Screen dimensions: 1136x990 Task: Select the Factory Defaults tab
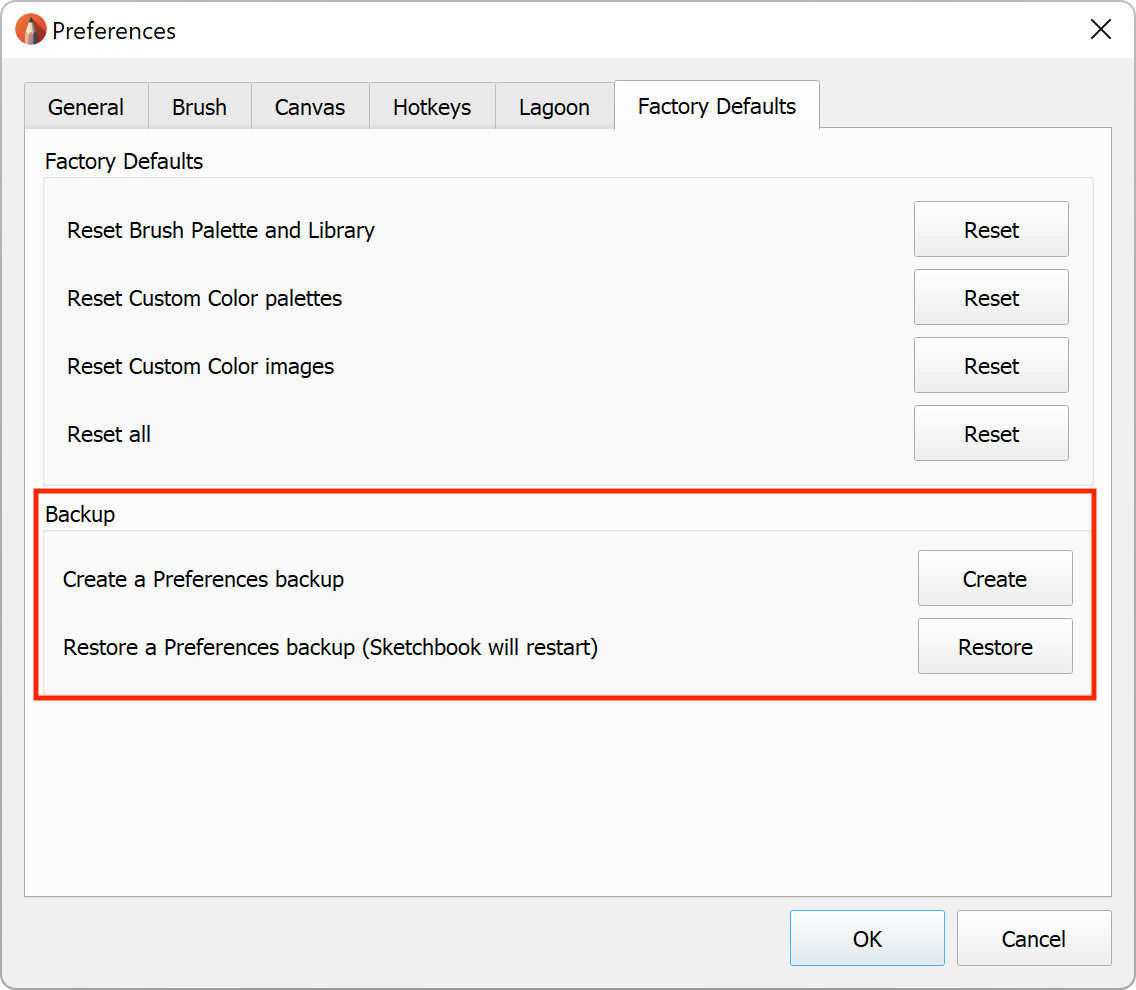tap(717, 106)
